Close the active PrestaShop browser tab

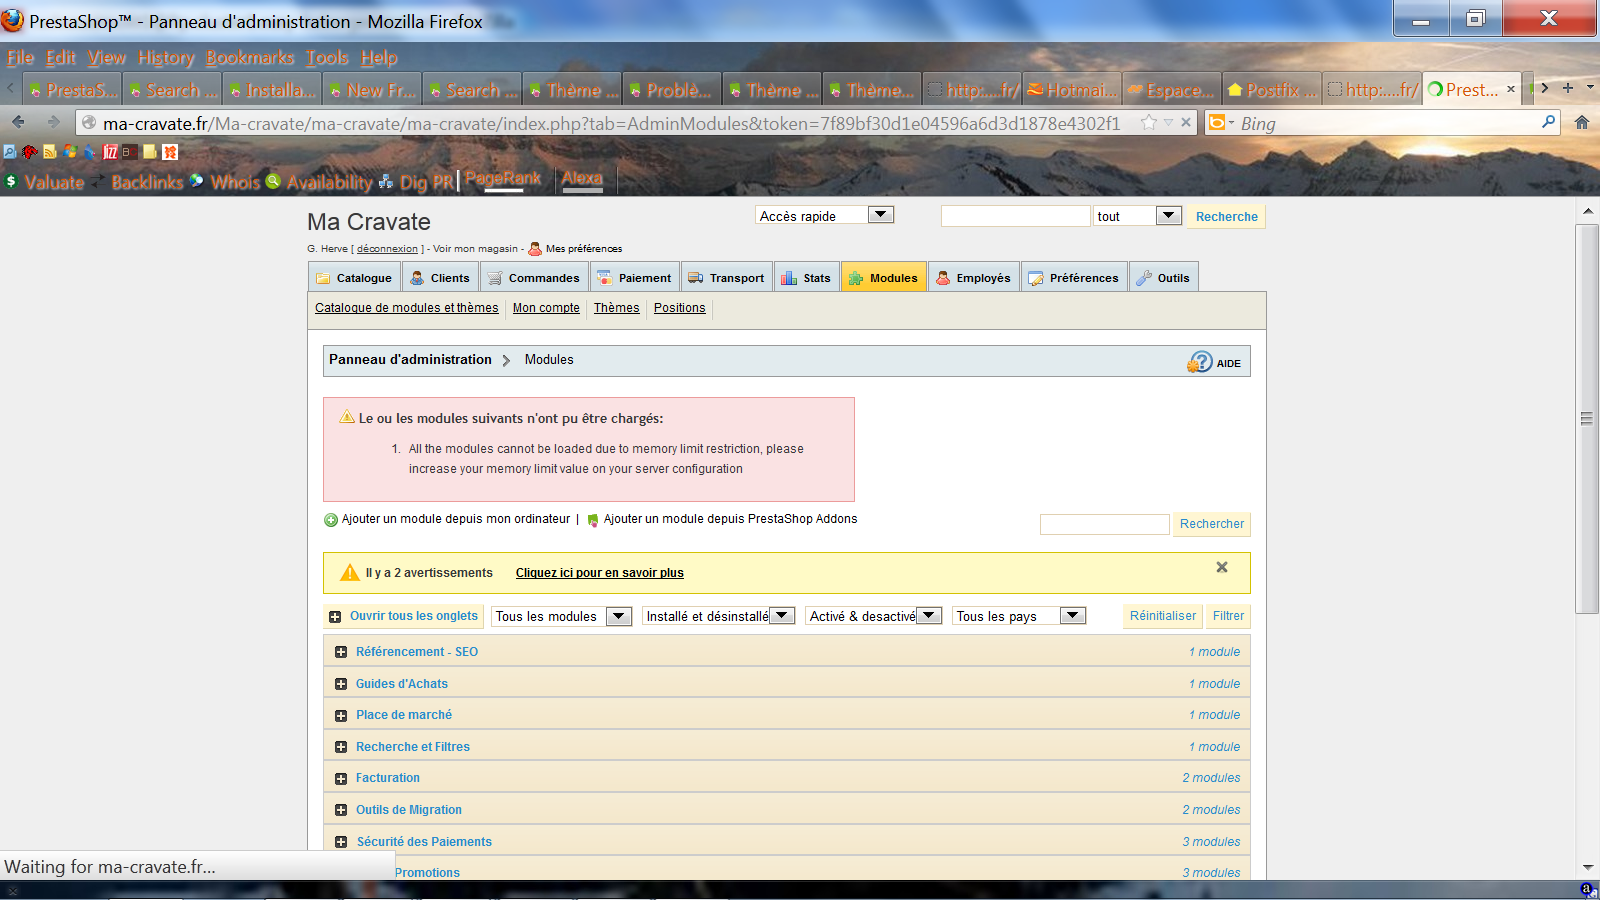coord(1511,90)
